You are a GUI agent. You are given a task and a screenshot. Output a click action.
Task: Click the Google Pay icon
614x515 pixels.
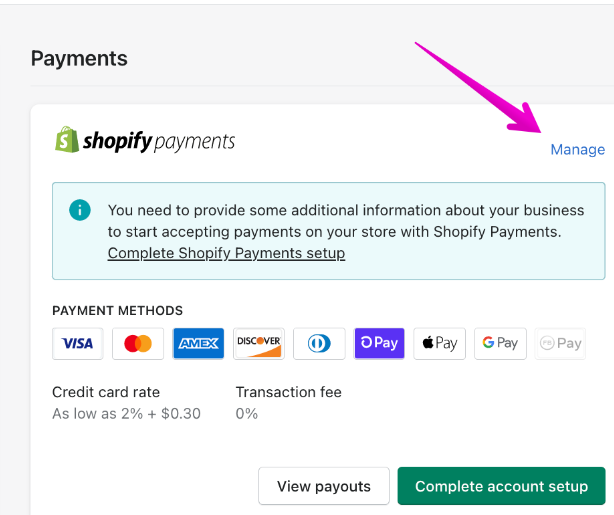(x=500, y=343)
